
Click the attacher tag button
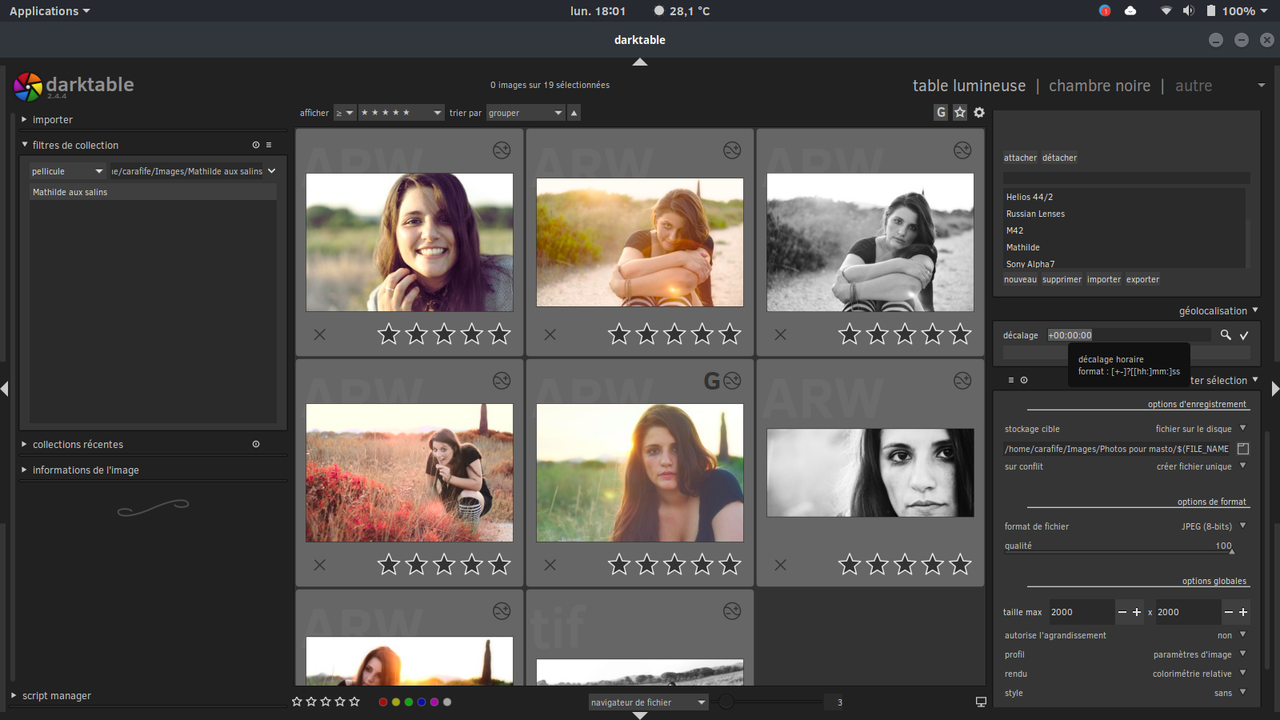click(x=1020, y=158)
